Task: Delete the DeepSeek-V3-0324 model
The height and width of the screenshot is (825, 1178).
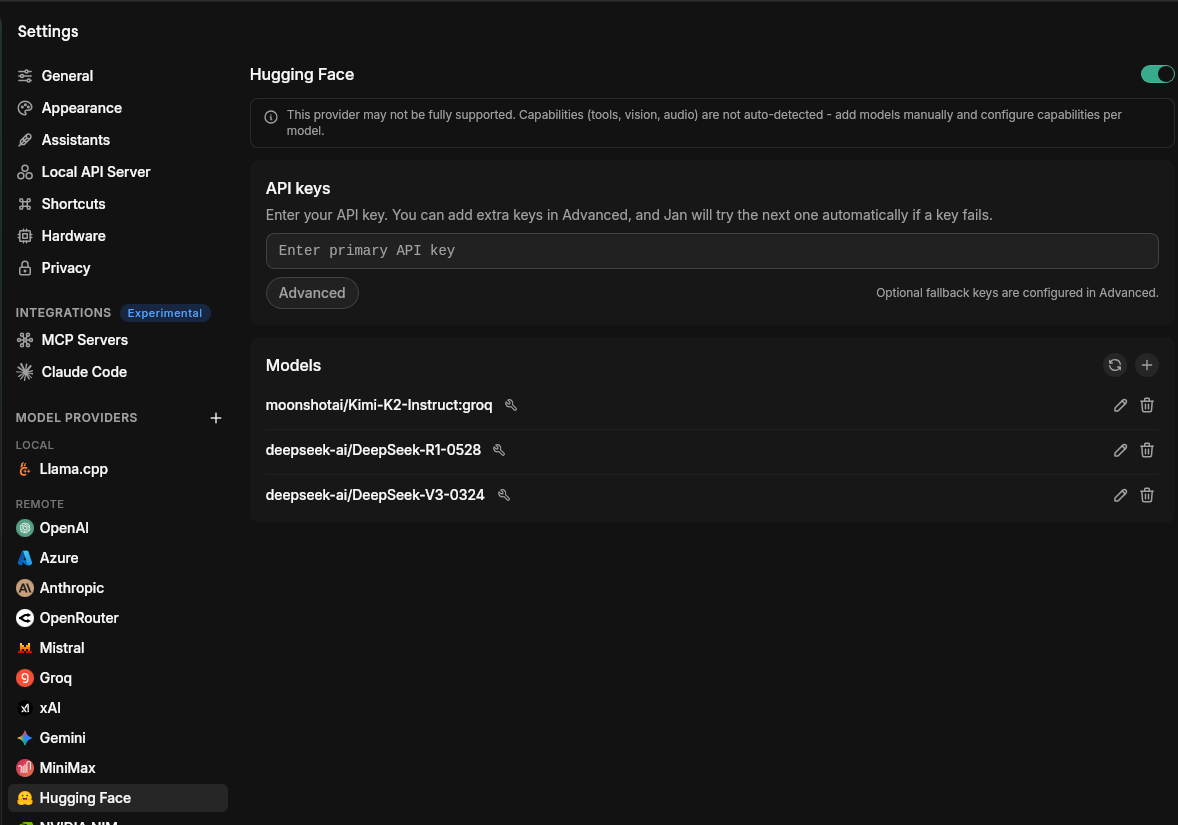Action: (x=1146, y=495)
